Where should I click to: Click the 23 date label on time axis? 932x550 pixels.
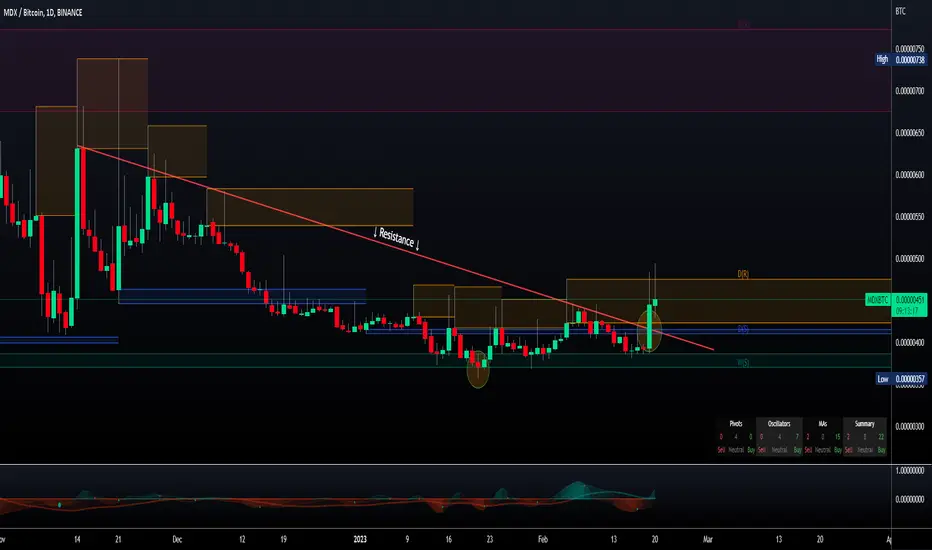(490, 539)
